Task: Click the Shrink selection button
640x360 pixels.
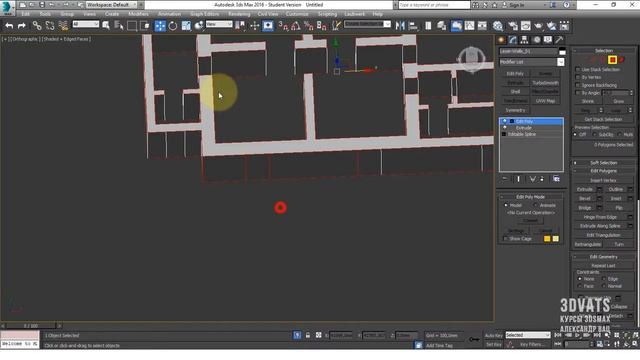Action: 588,101
